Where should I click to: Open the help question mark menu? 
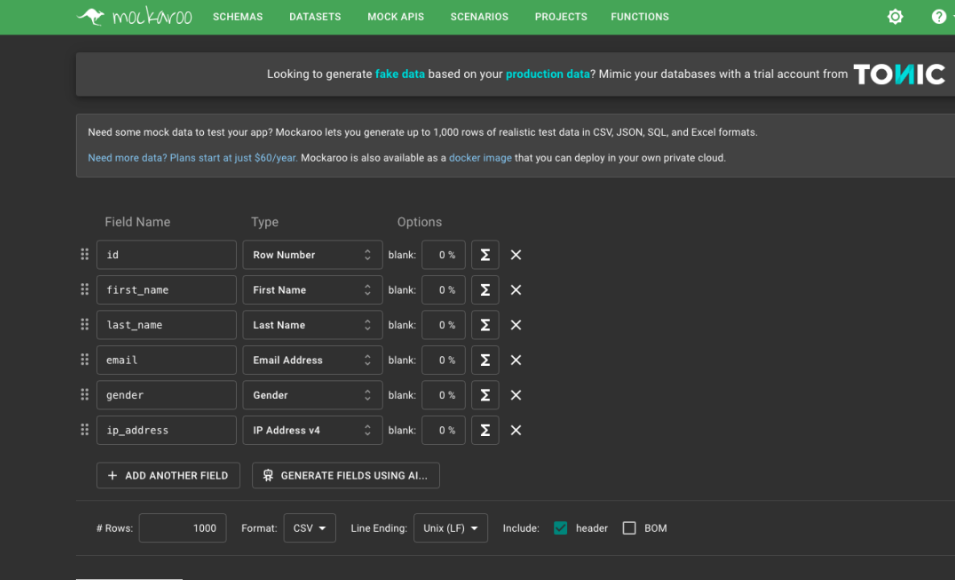click(x=939, y=16)
